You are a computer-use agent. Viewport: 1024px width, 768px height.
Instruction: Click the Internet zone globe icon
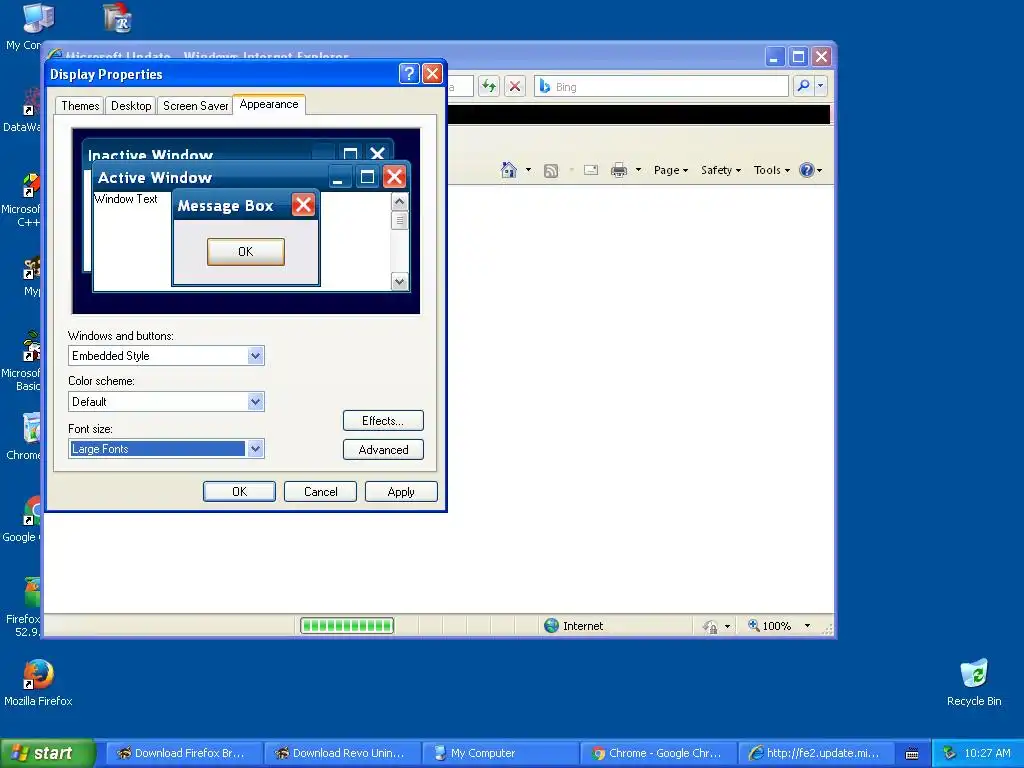[551, 626]
